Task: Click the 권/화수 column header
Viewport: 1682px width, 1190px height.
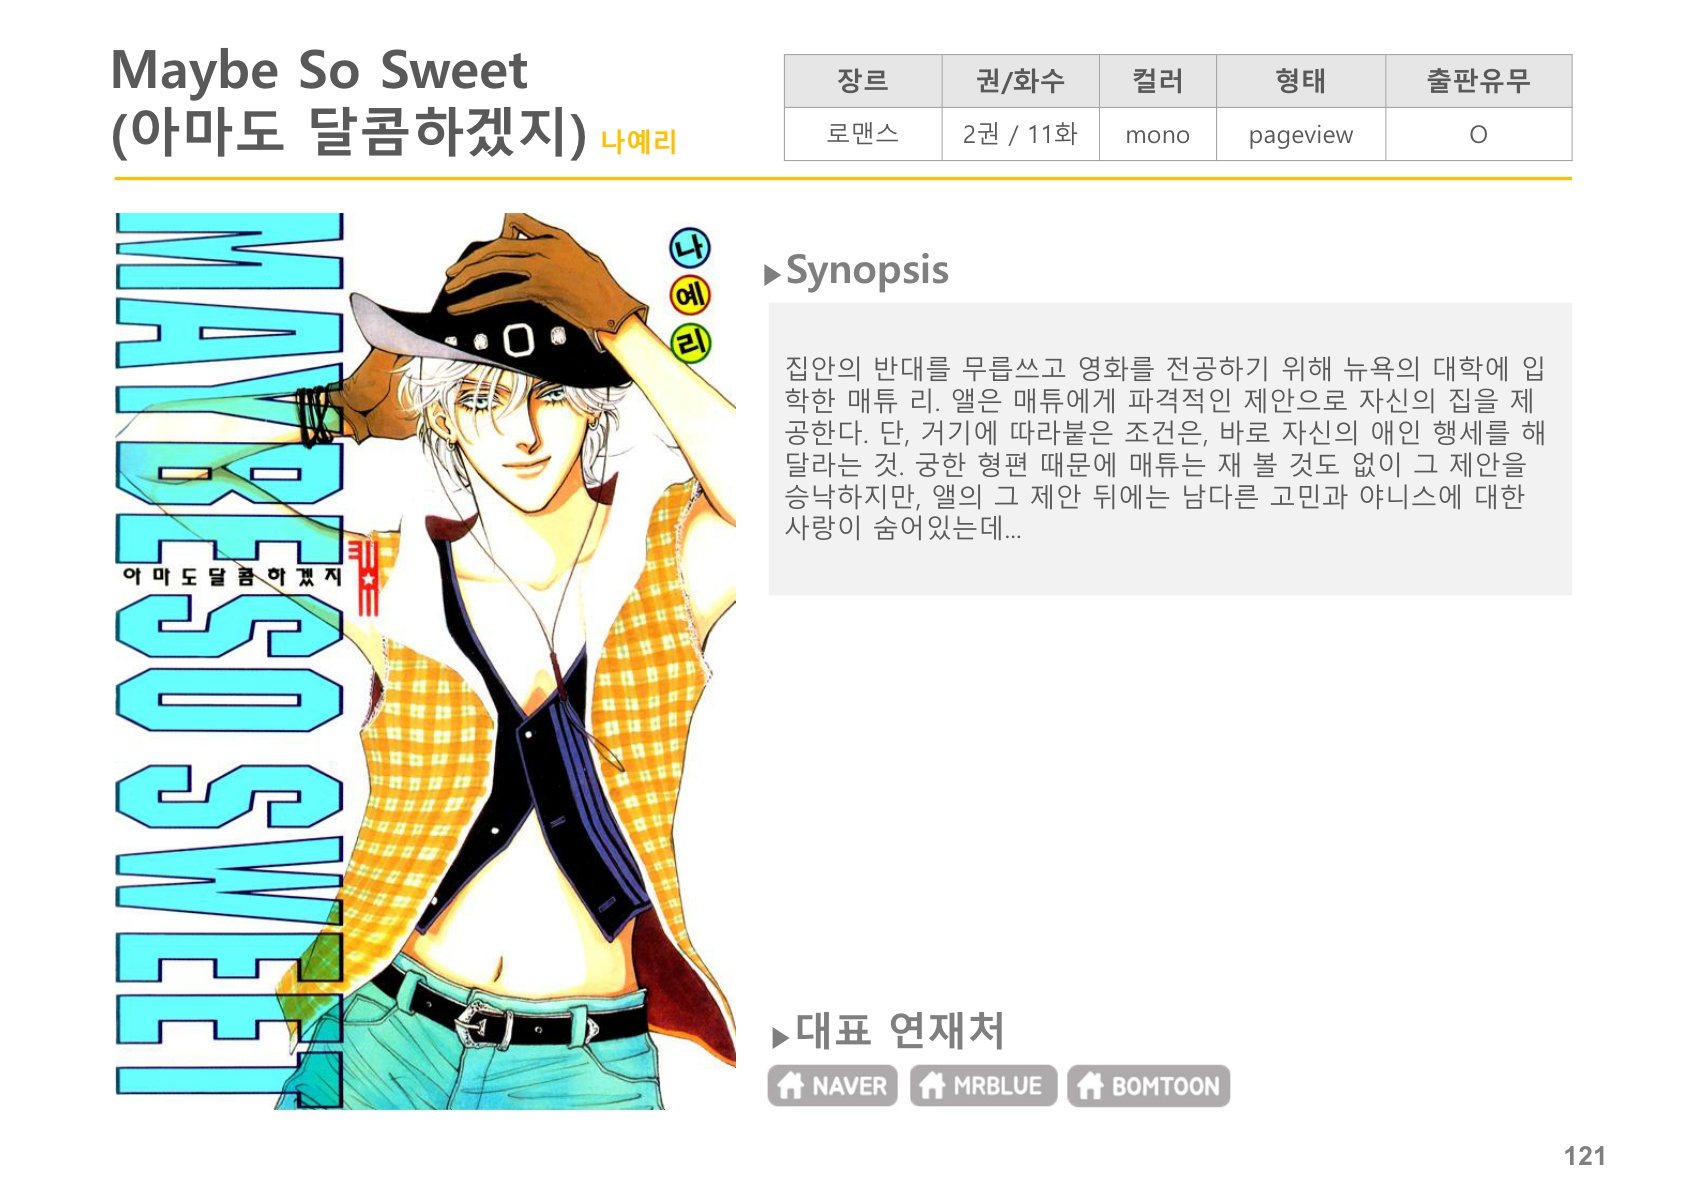Action: [1020, 81]
